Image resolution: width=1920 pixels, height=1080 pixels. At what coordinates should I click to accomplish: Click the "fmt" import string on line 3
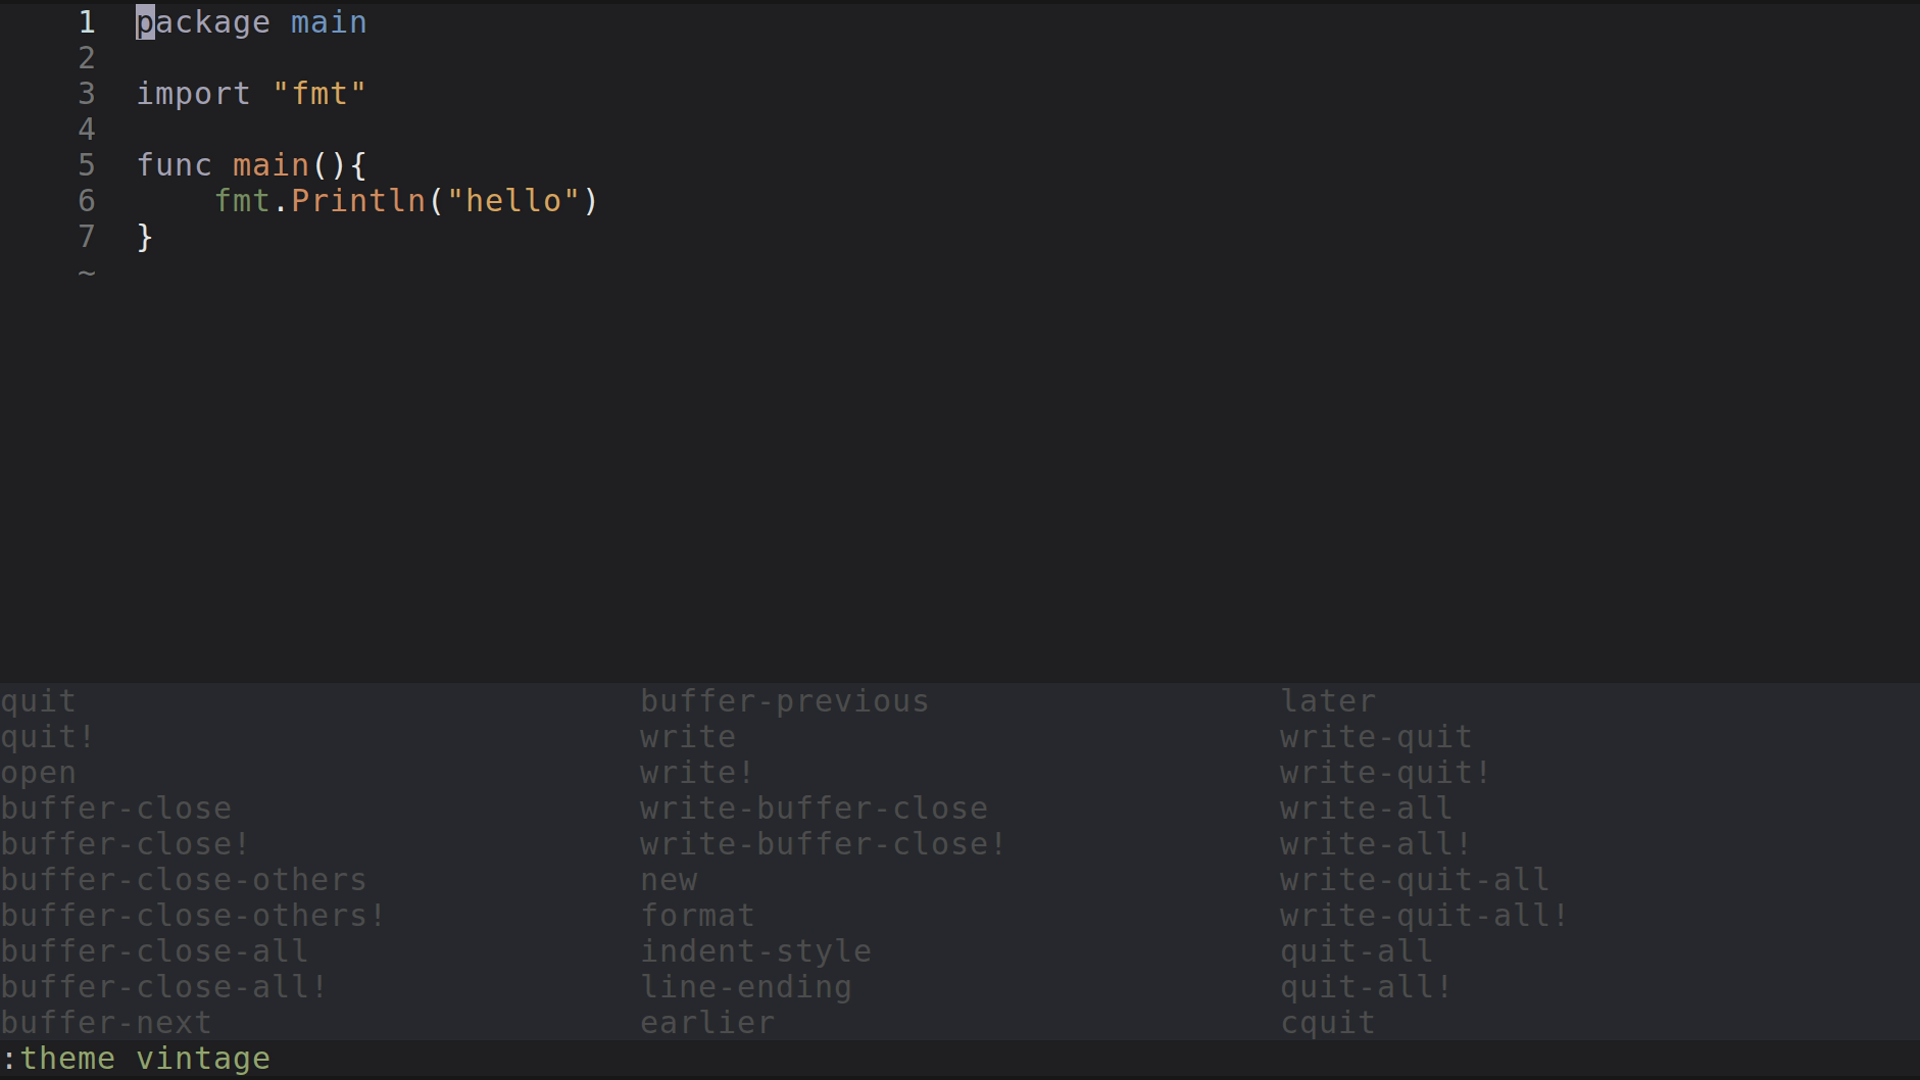coord(319,94)
